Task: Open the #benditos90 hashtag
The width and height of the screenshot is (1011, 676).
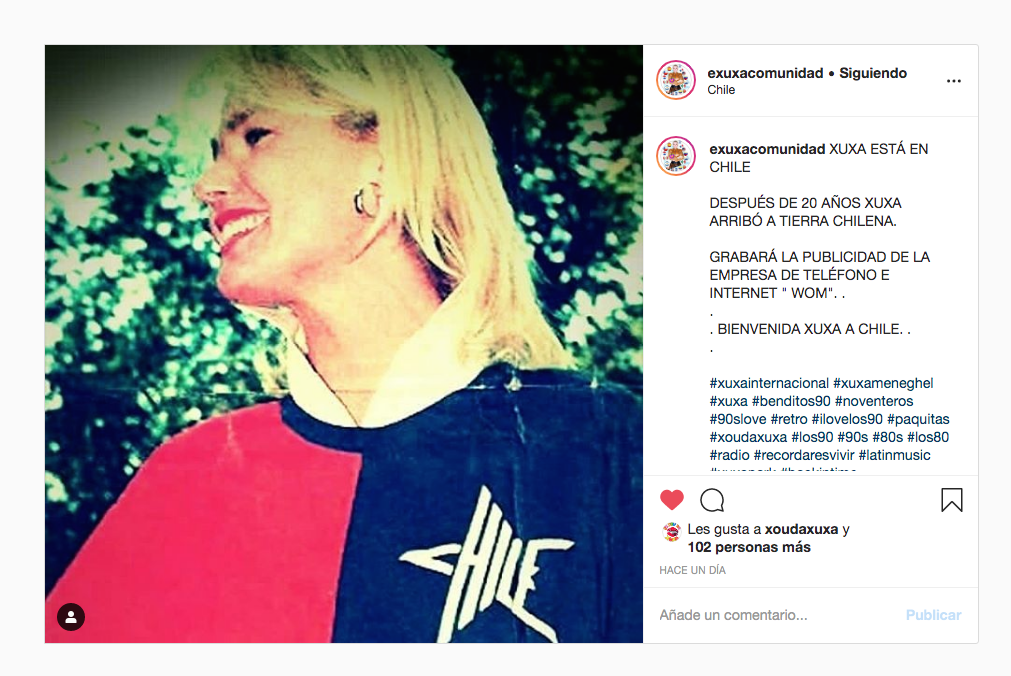Action: coord(791,401)
